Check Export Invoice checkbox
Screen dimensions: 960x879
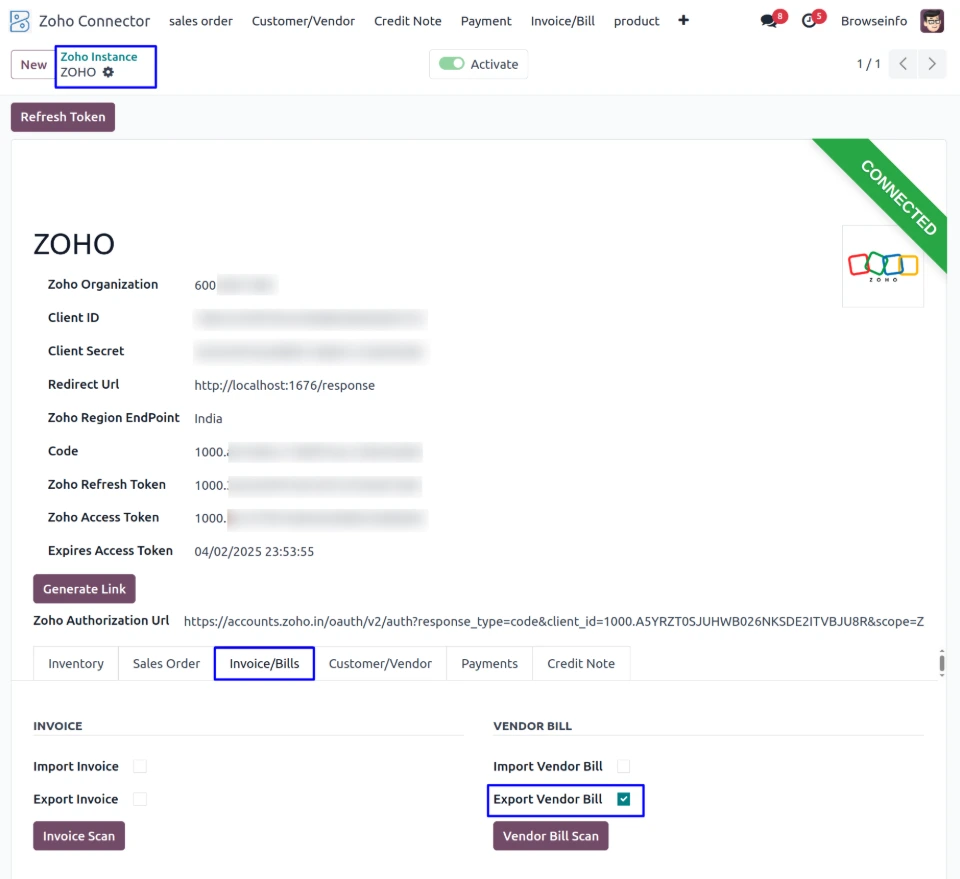click(140, 799)
